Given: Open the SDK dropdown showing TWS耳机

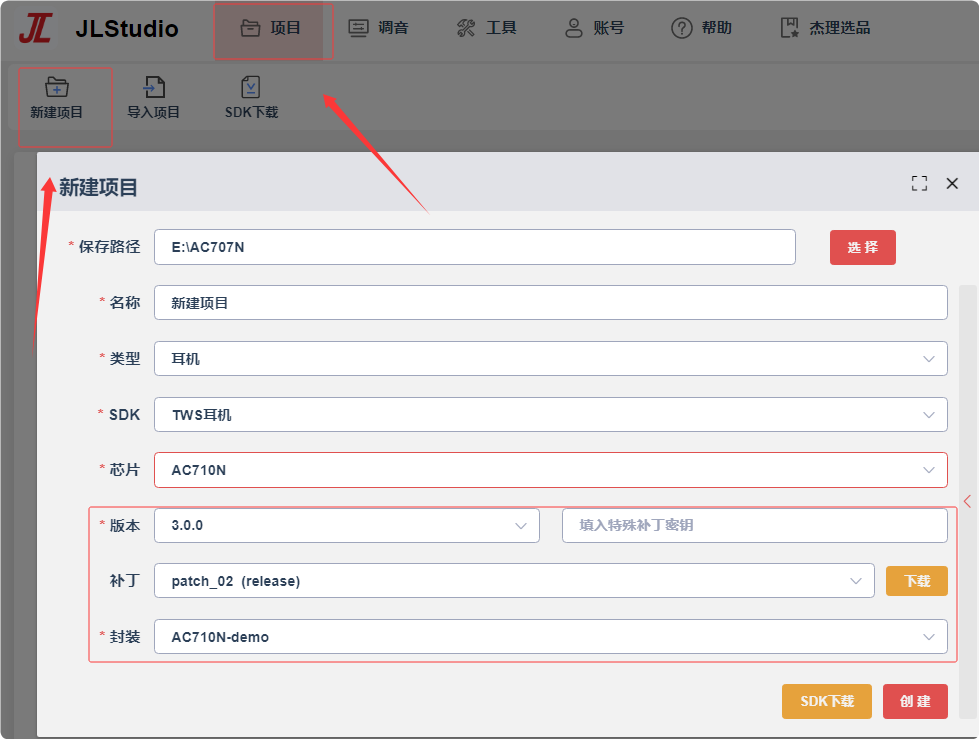Looking at the screenshot, I should pos(551,414).
